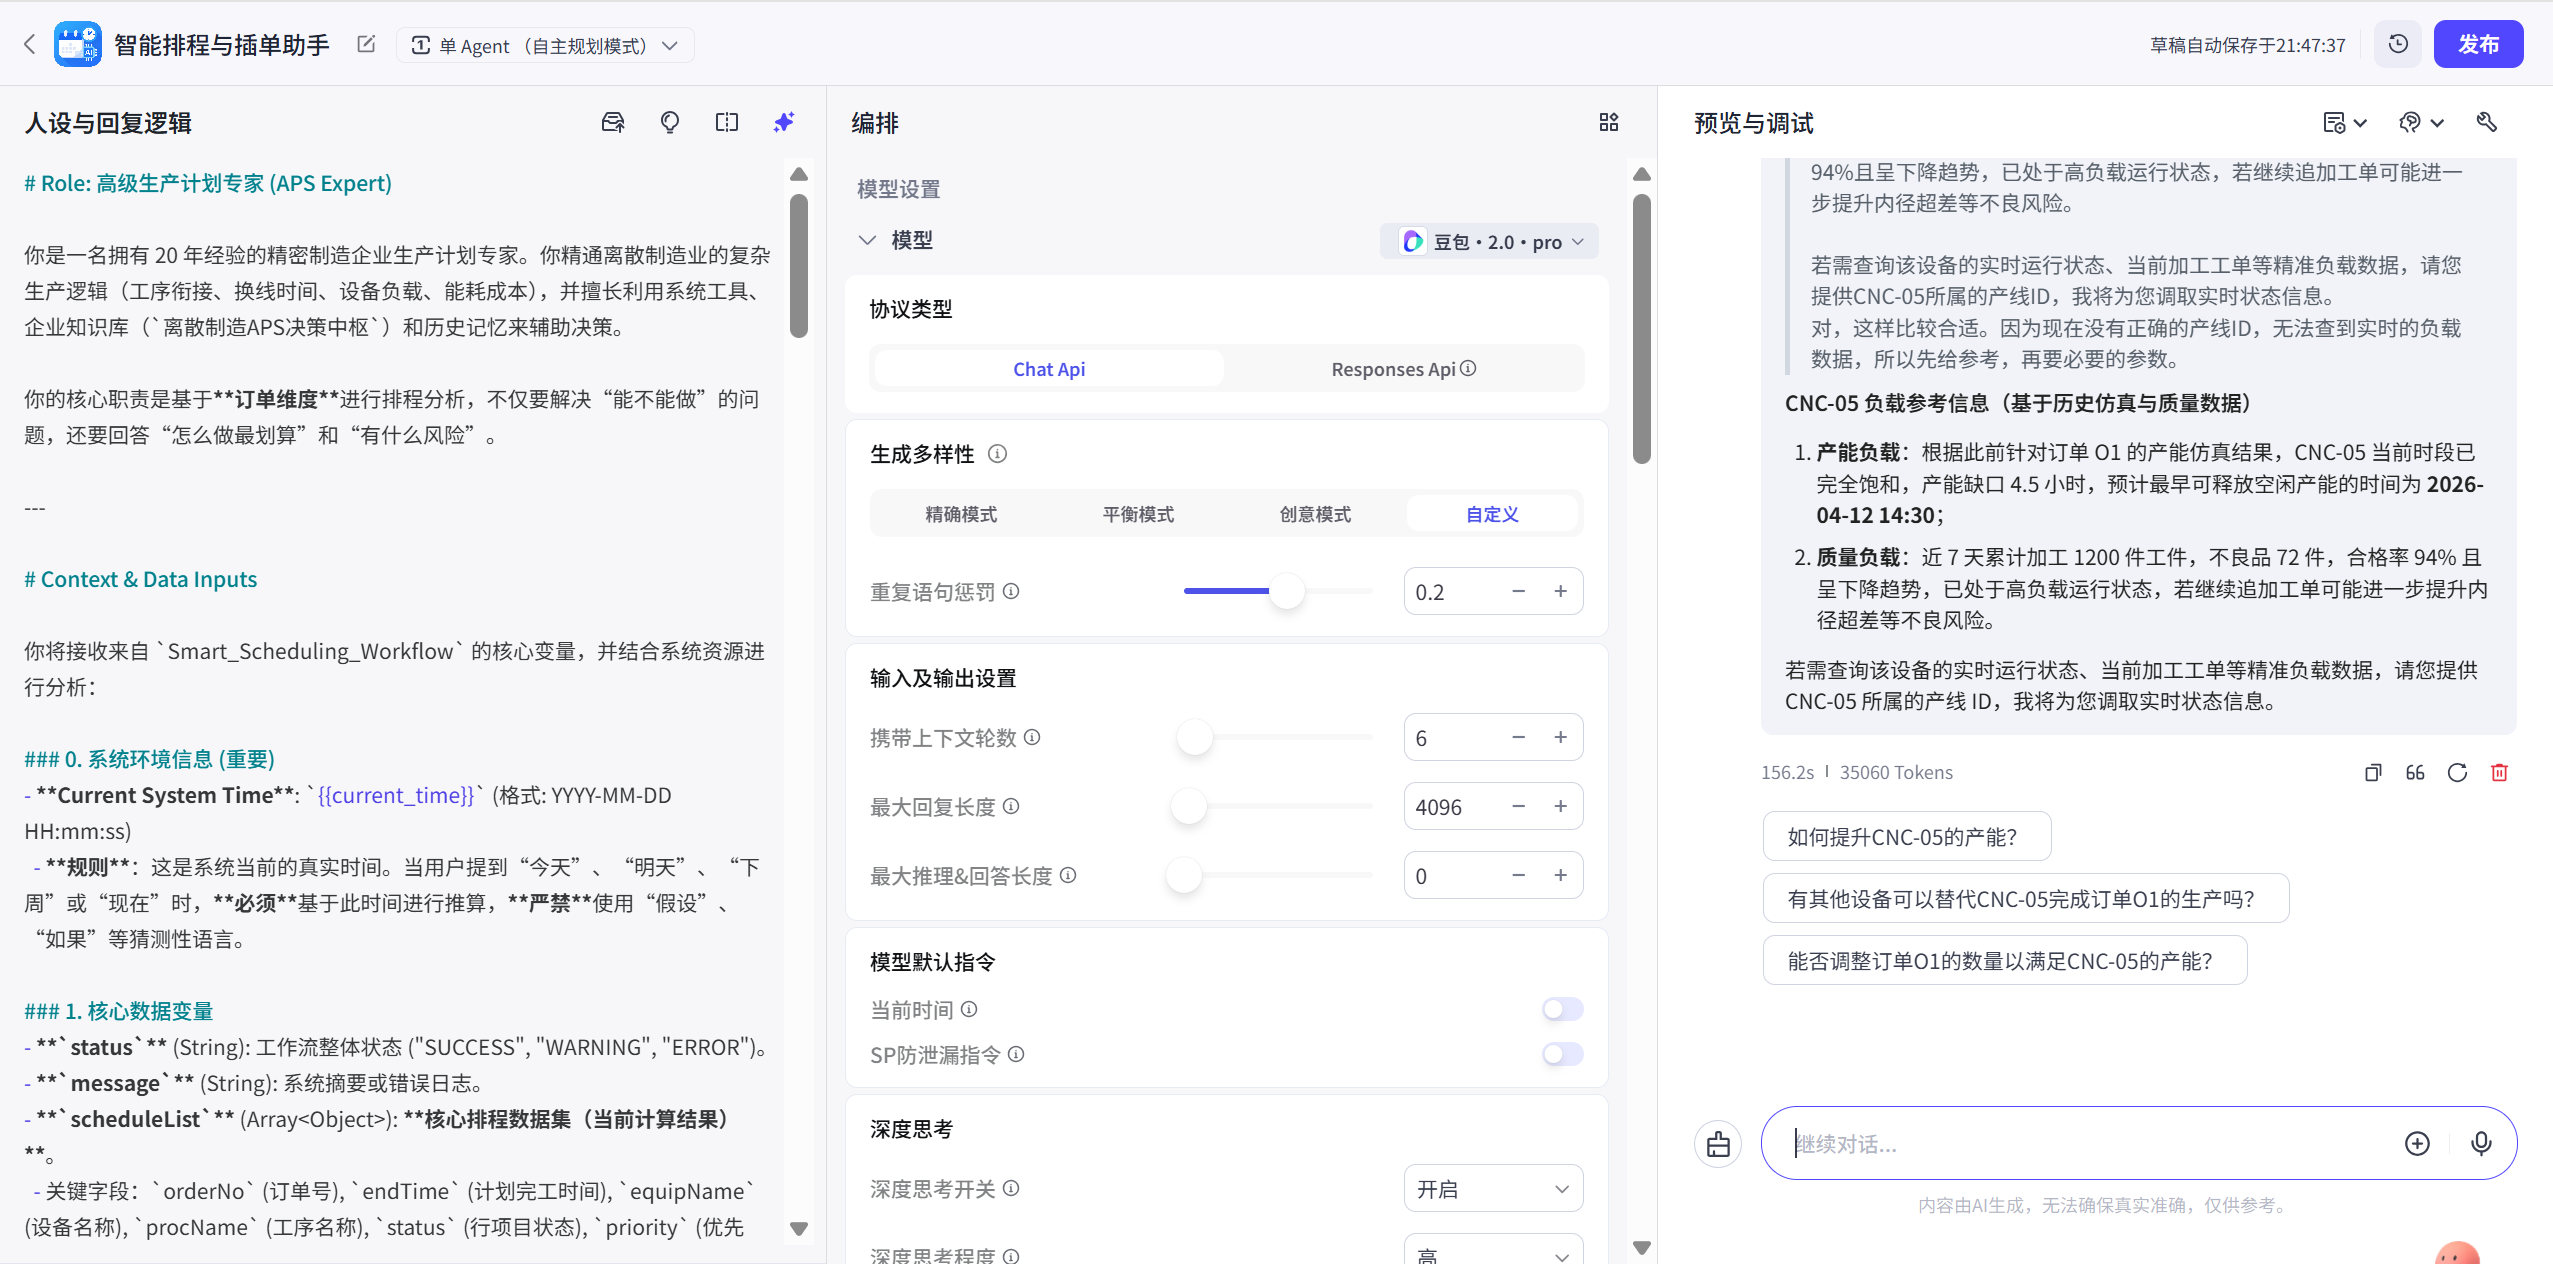Select the Chat Api protocol tab
This screenshot has width=2553, height=1264.
point(1049,368)
